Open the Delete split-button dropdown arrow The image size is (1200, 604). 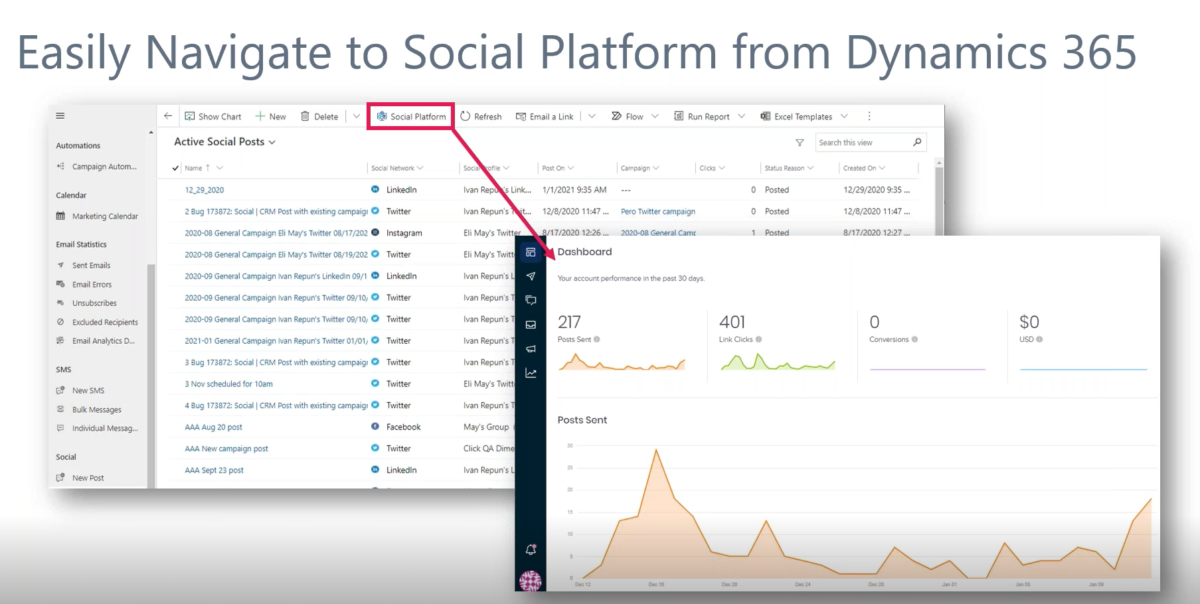(356, 116)
